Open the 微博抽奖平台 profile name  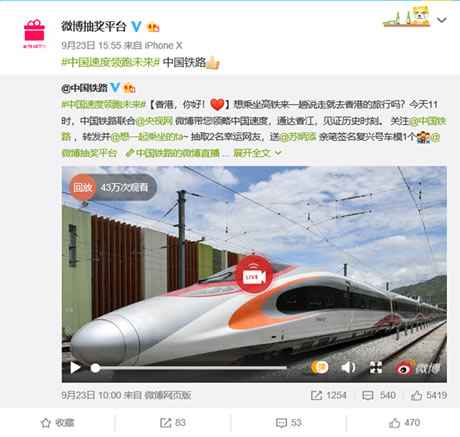(x=94, y=26)
